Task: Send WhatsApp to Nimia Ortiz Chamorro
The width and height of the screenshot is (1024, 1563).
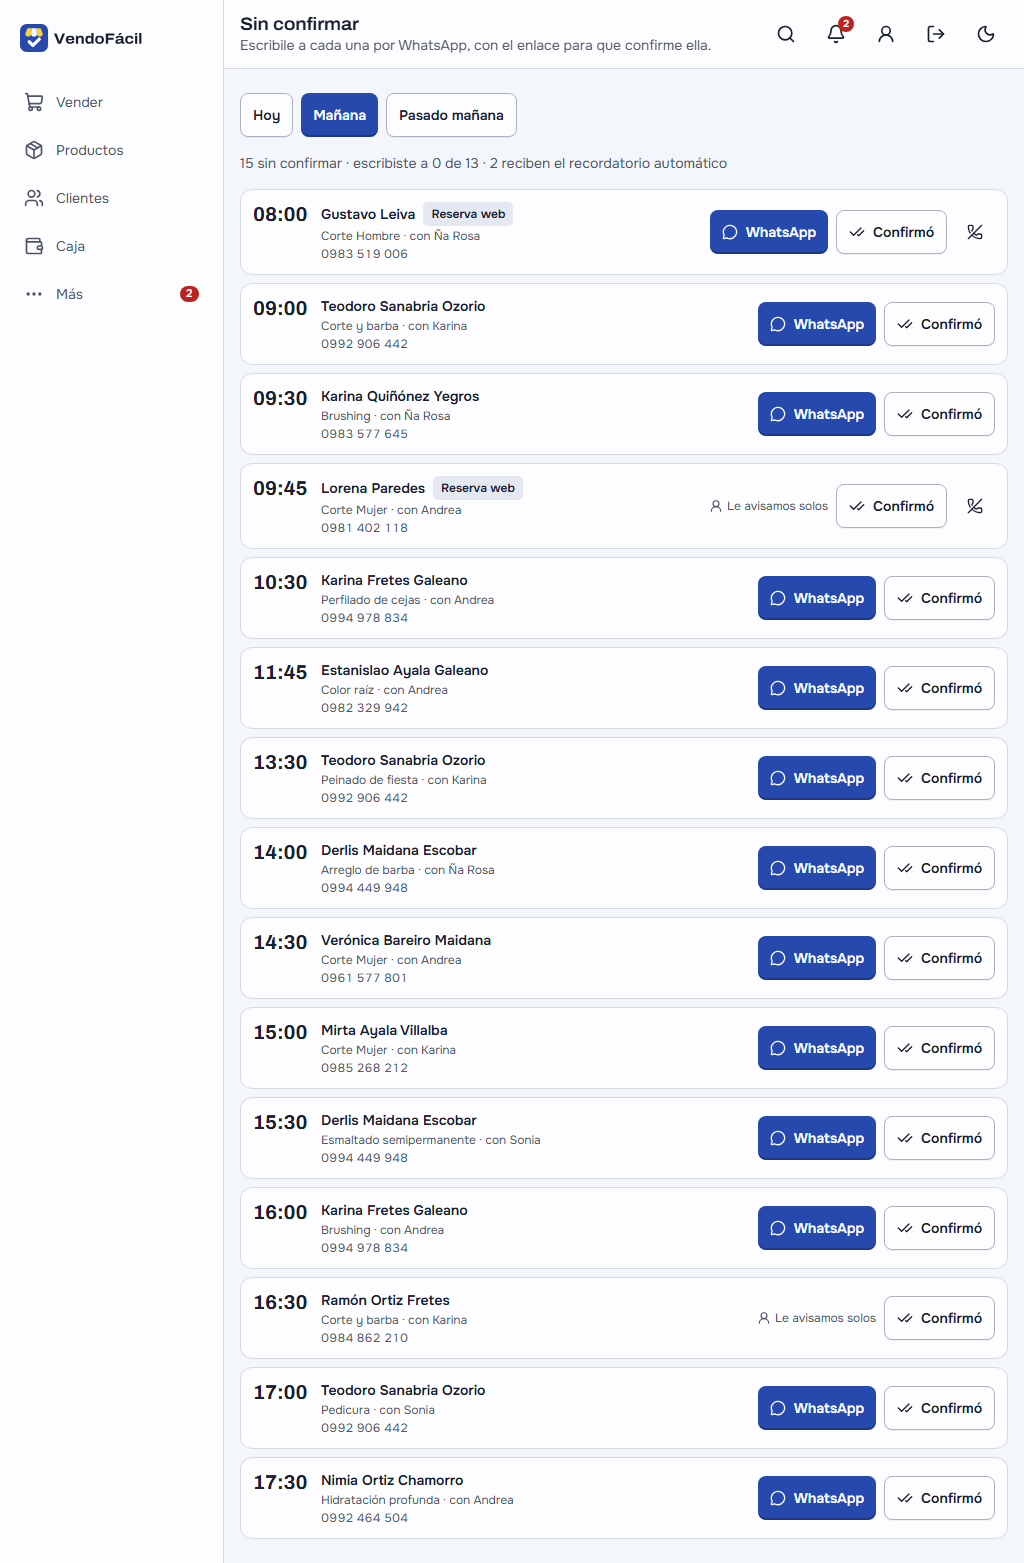Action: [x=817, y=1498]
